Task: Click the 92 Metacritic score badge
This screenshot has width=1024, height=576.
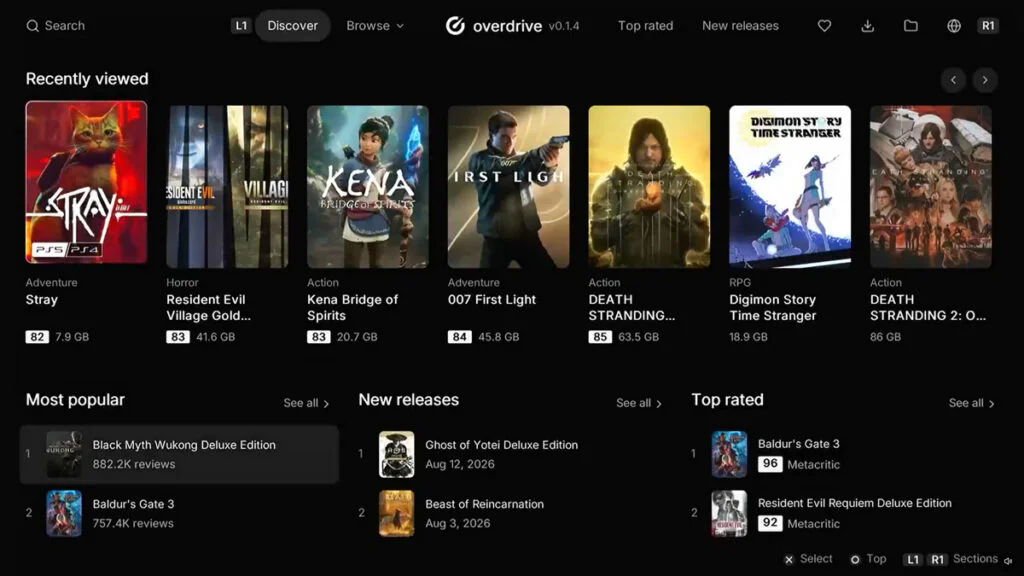Action: pyautogui.click(x=770, y=523)
